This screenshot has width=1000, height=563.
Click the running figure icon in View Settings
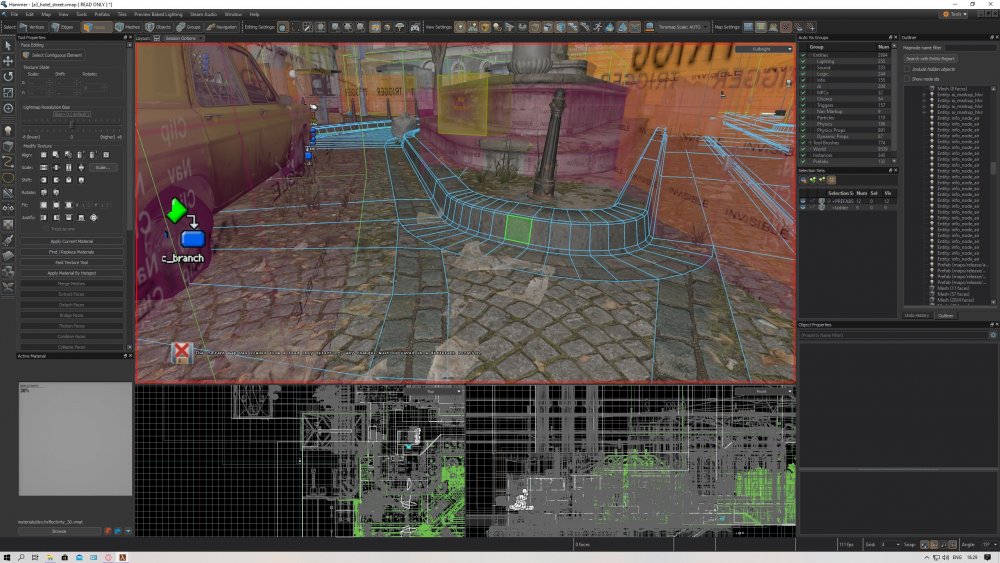[x=598, y=27]
